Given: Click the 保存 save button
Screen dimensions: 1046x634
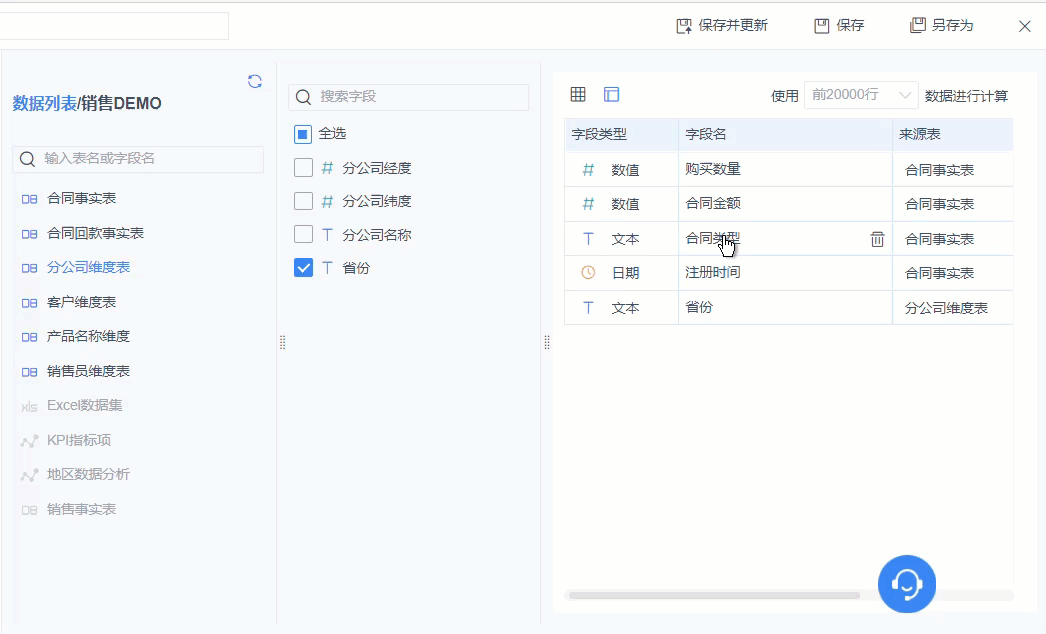Looking at the screenshot, I should 839,26.
